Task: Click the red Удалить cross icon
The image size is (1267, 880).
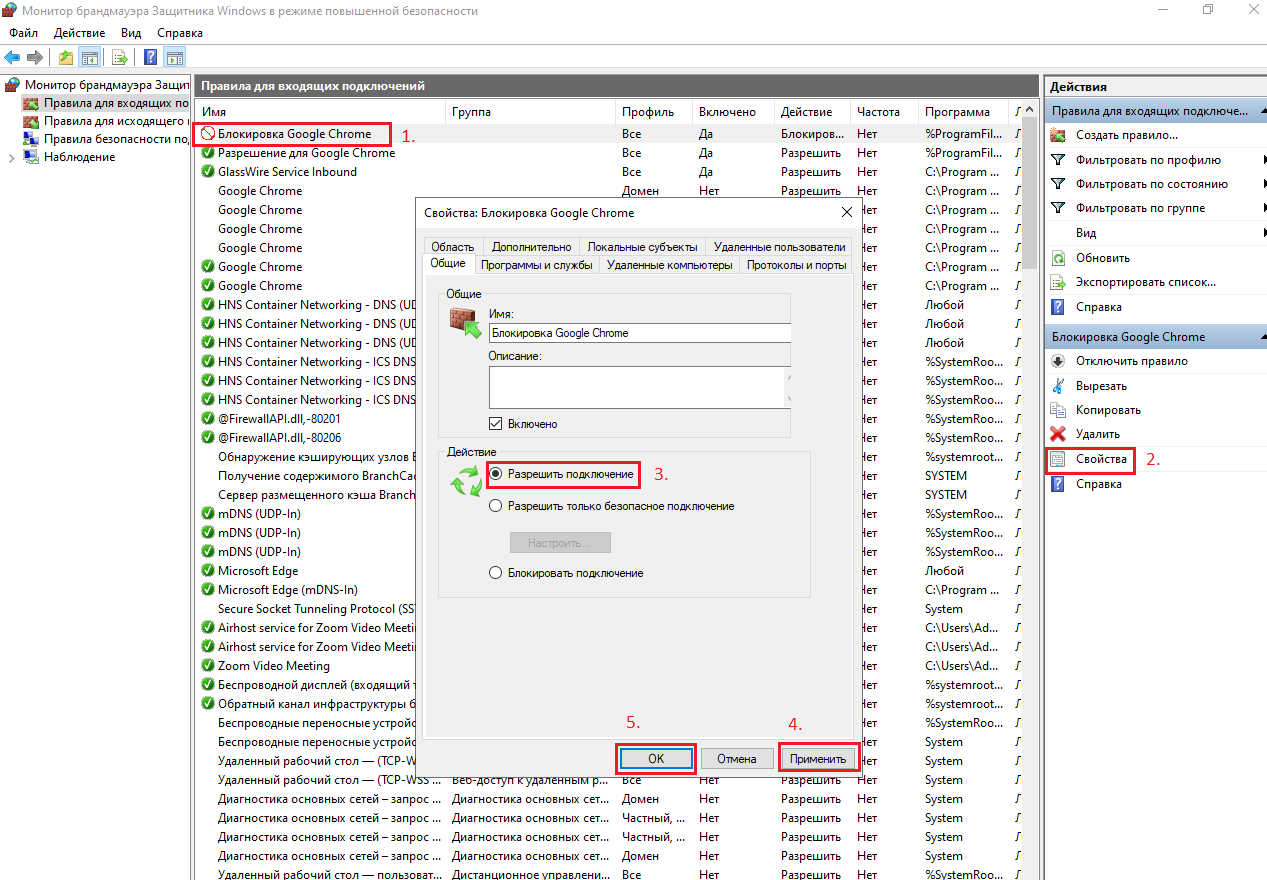Action: pos(1058,434)
